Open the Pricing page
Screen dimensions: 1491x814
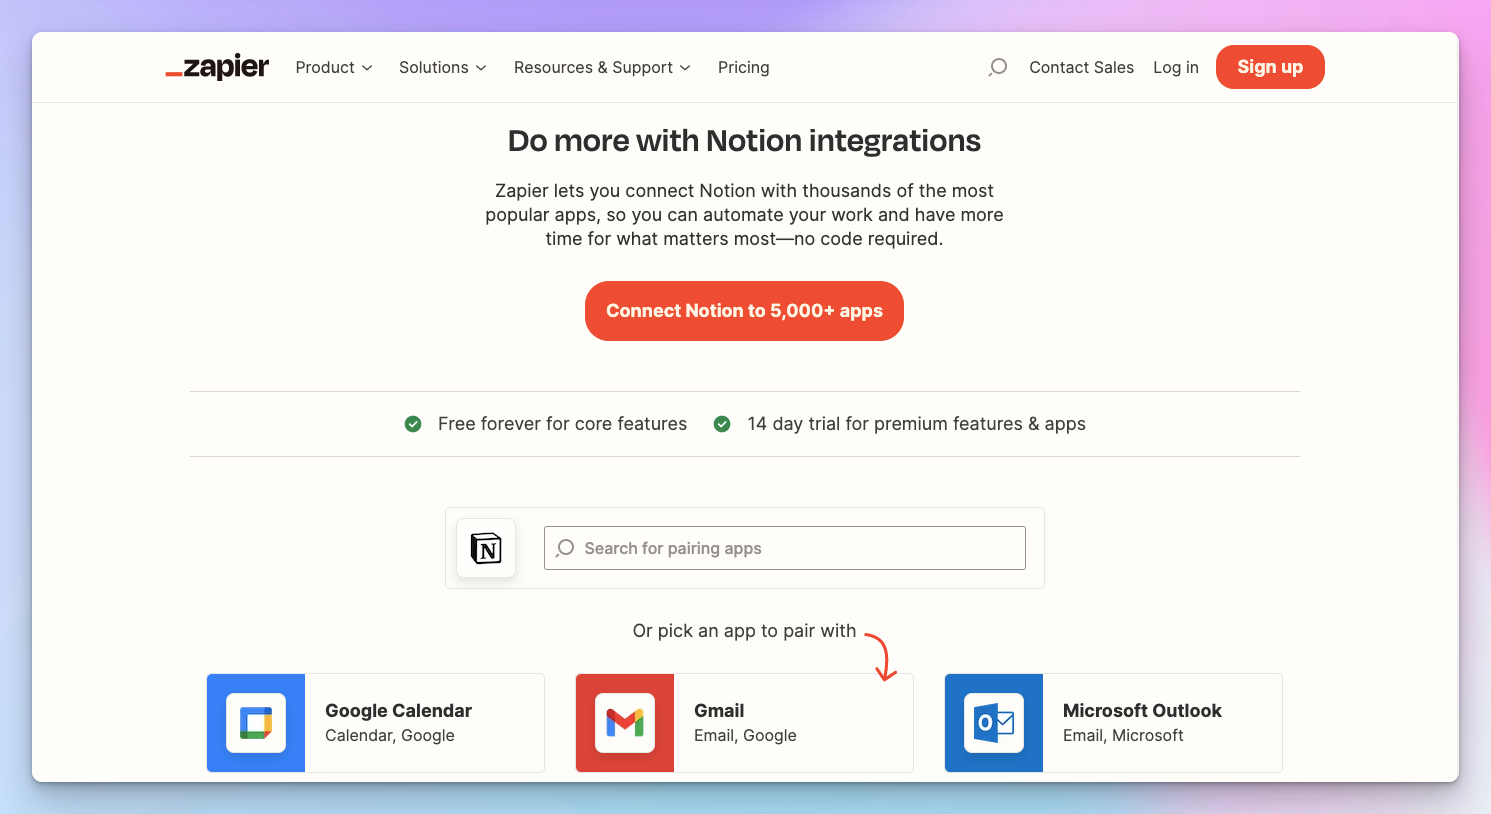pos(743,67)
